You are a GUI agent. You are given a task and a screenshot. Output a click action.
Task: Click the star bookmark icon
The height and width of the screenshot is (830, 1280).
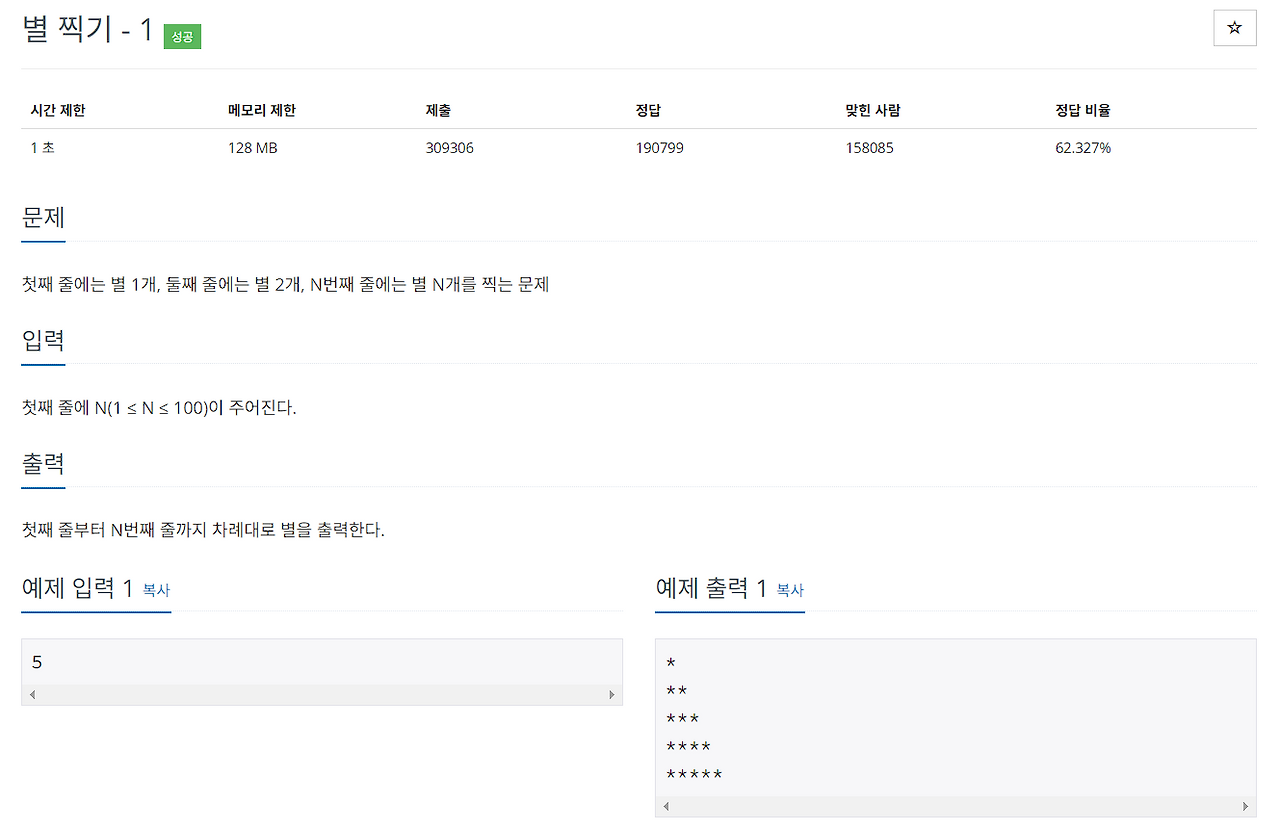coord(1234,28)
